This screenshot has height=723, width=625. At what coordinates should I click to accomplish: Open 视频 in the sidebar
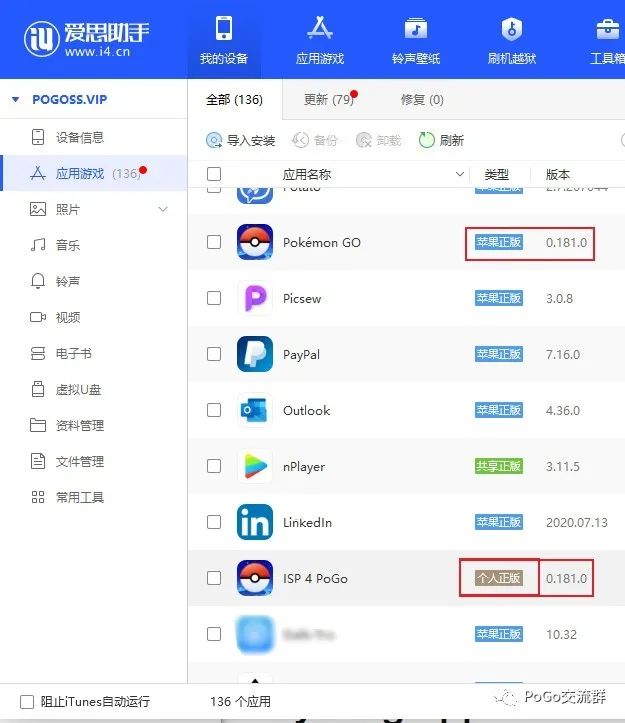94,317
